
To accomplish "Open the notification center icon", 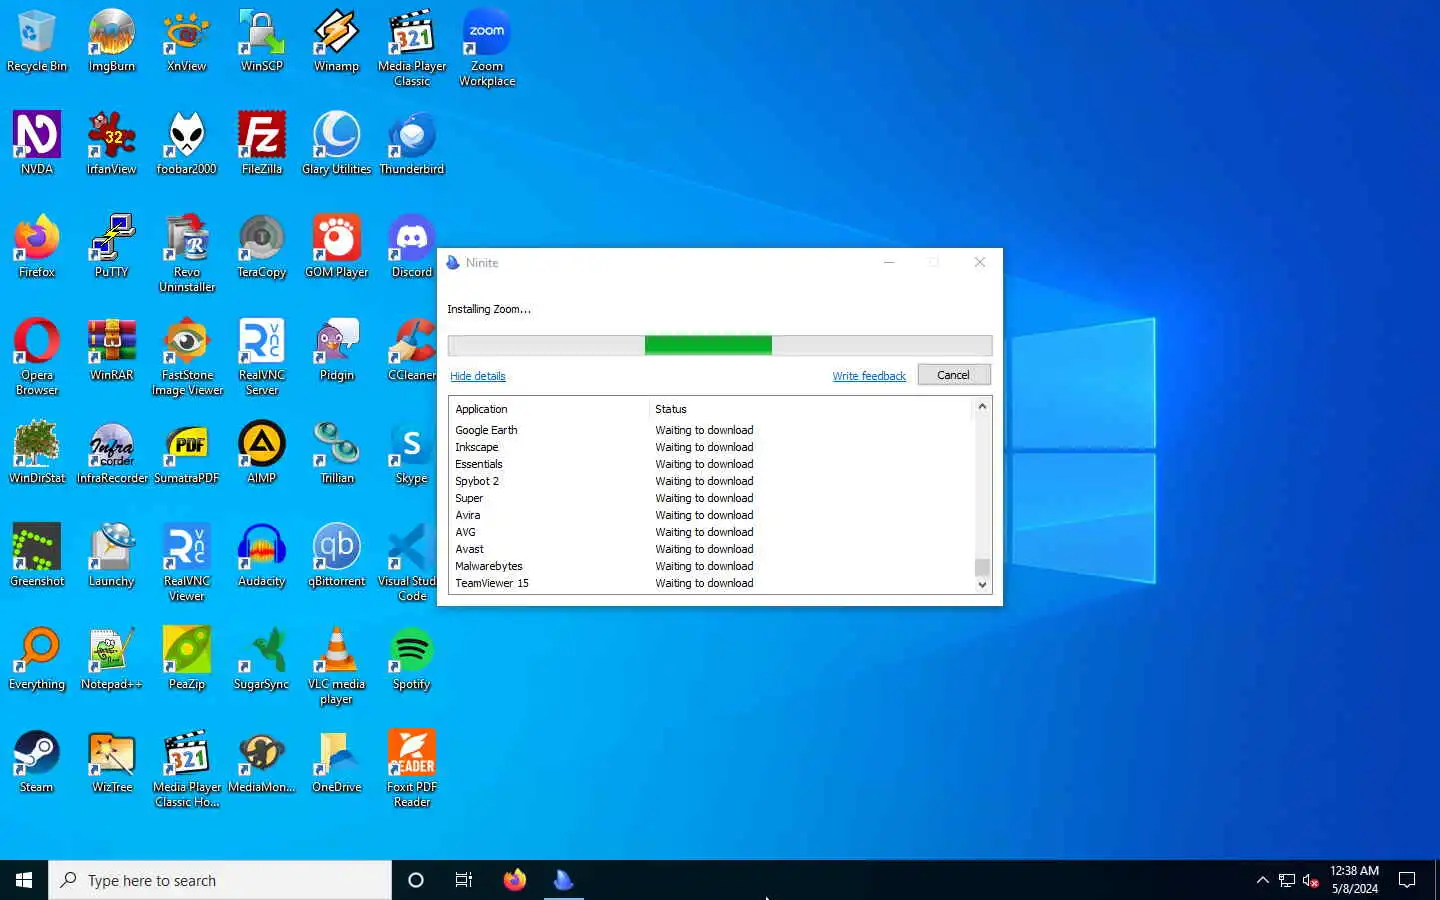I will point(1407,880).
